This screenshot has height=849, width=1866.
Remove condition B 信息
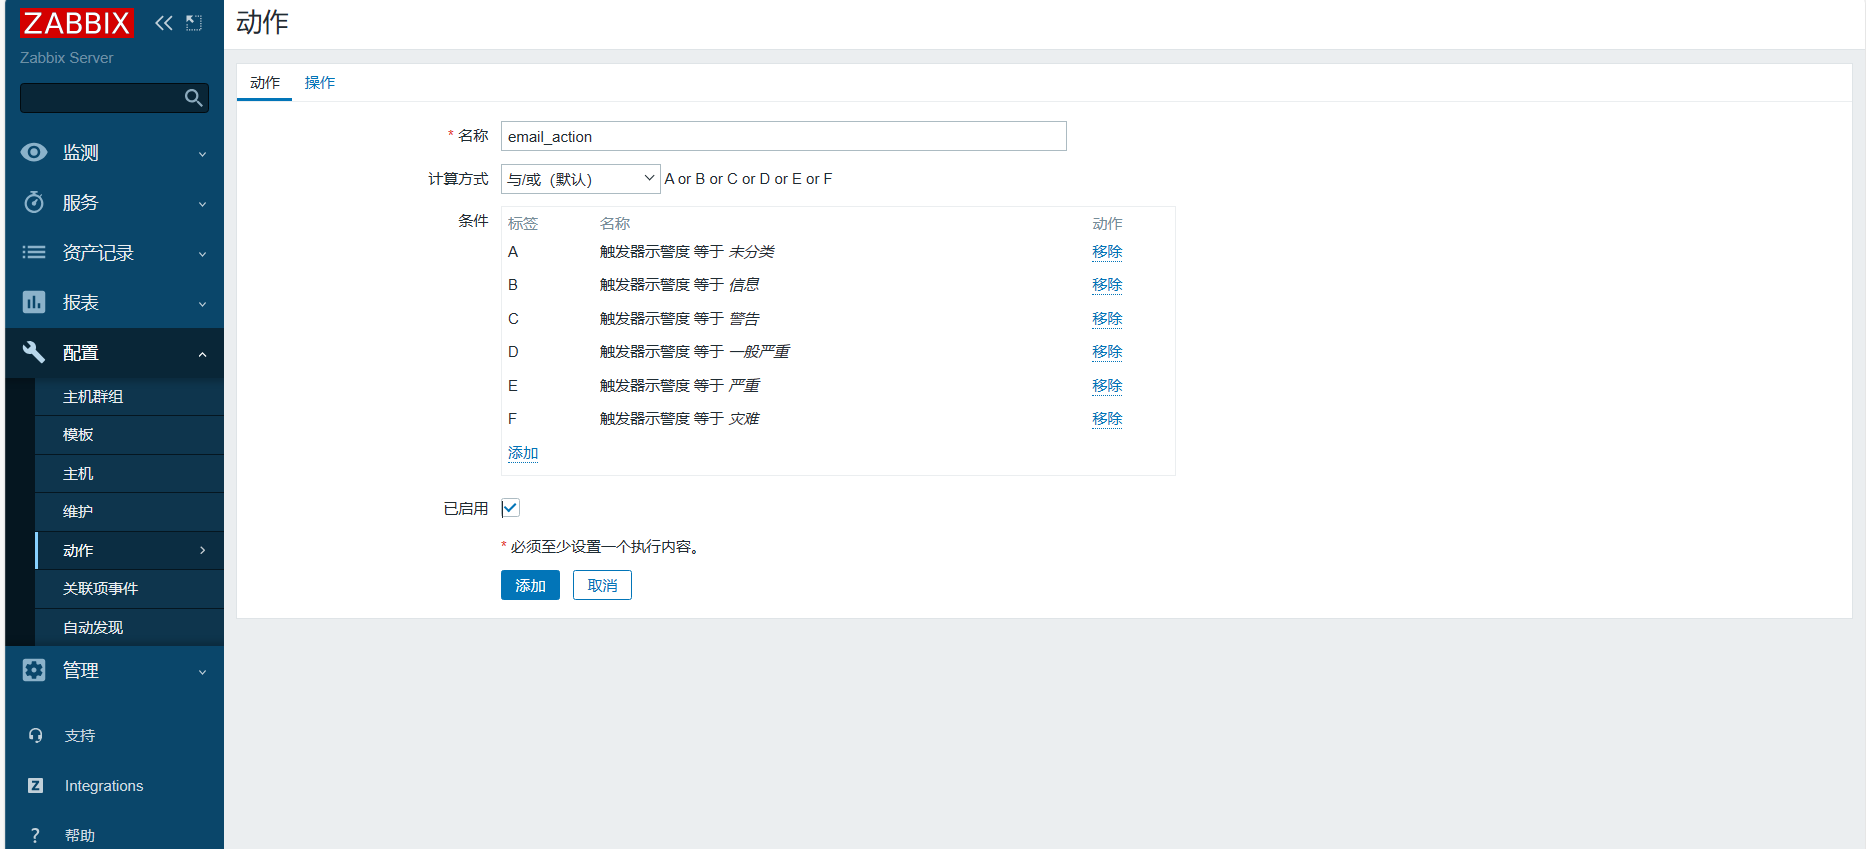[1107, 285]
